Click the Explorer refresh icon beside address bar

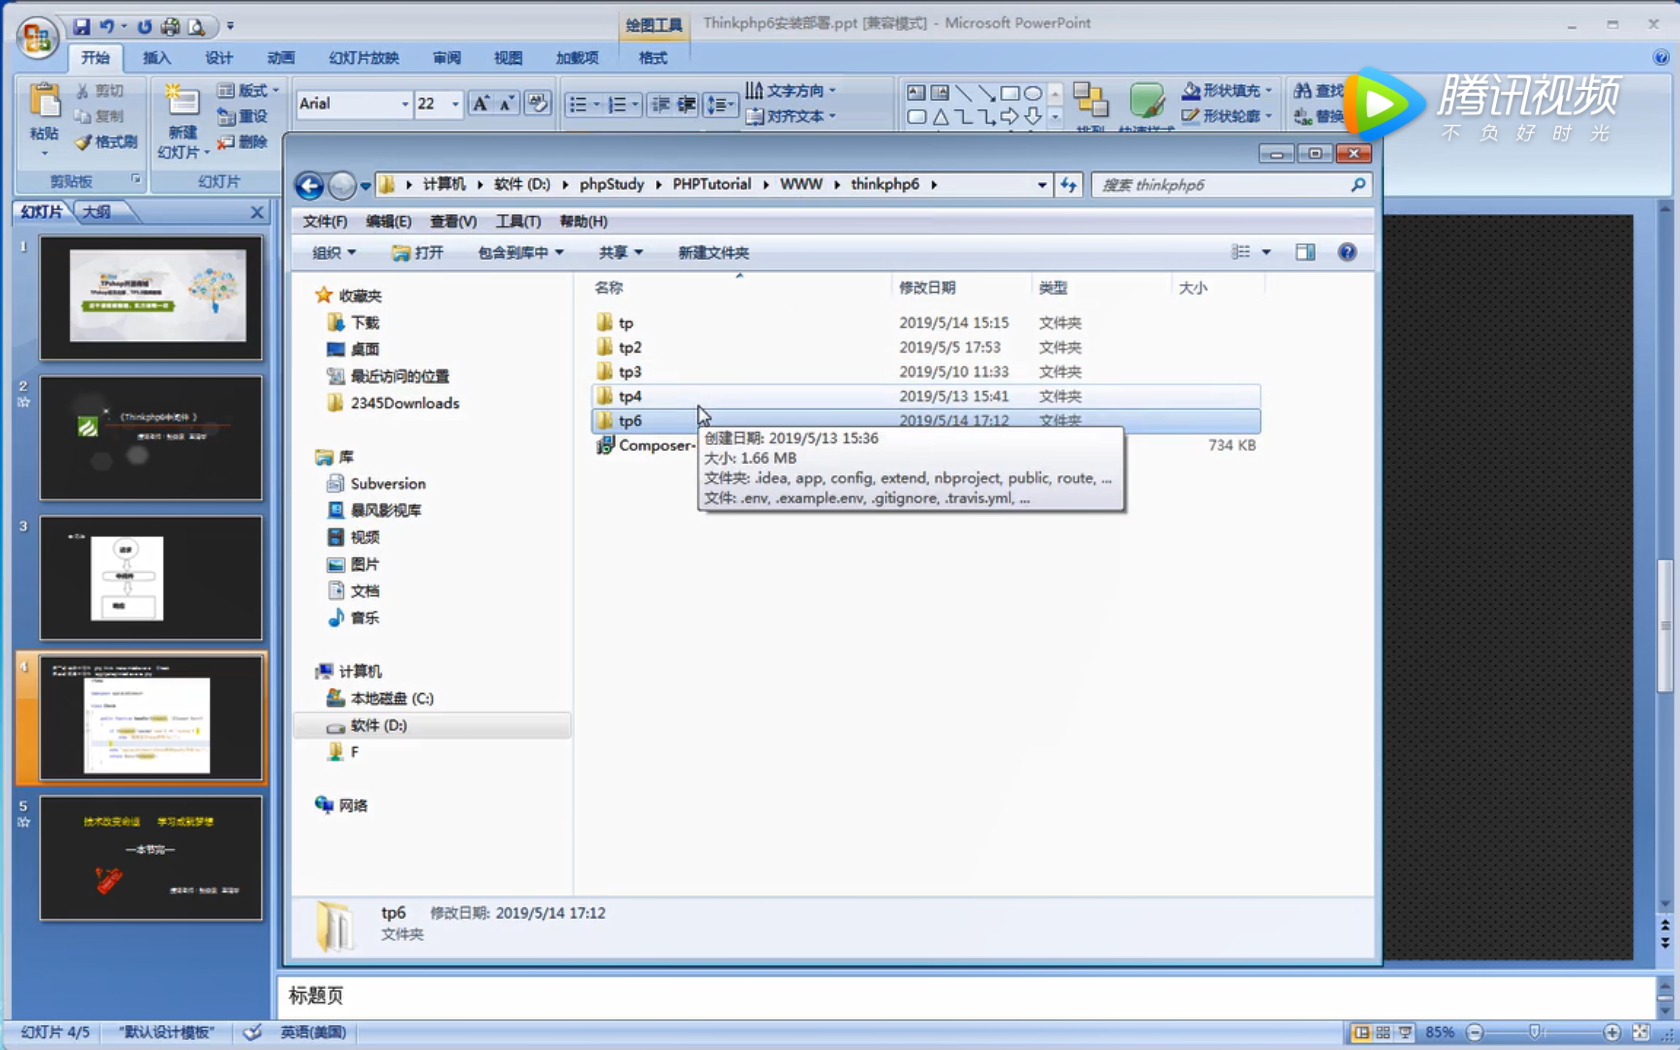[1068, 185]
